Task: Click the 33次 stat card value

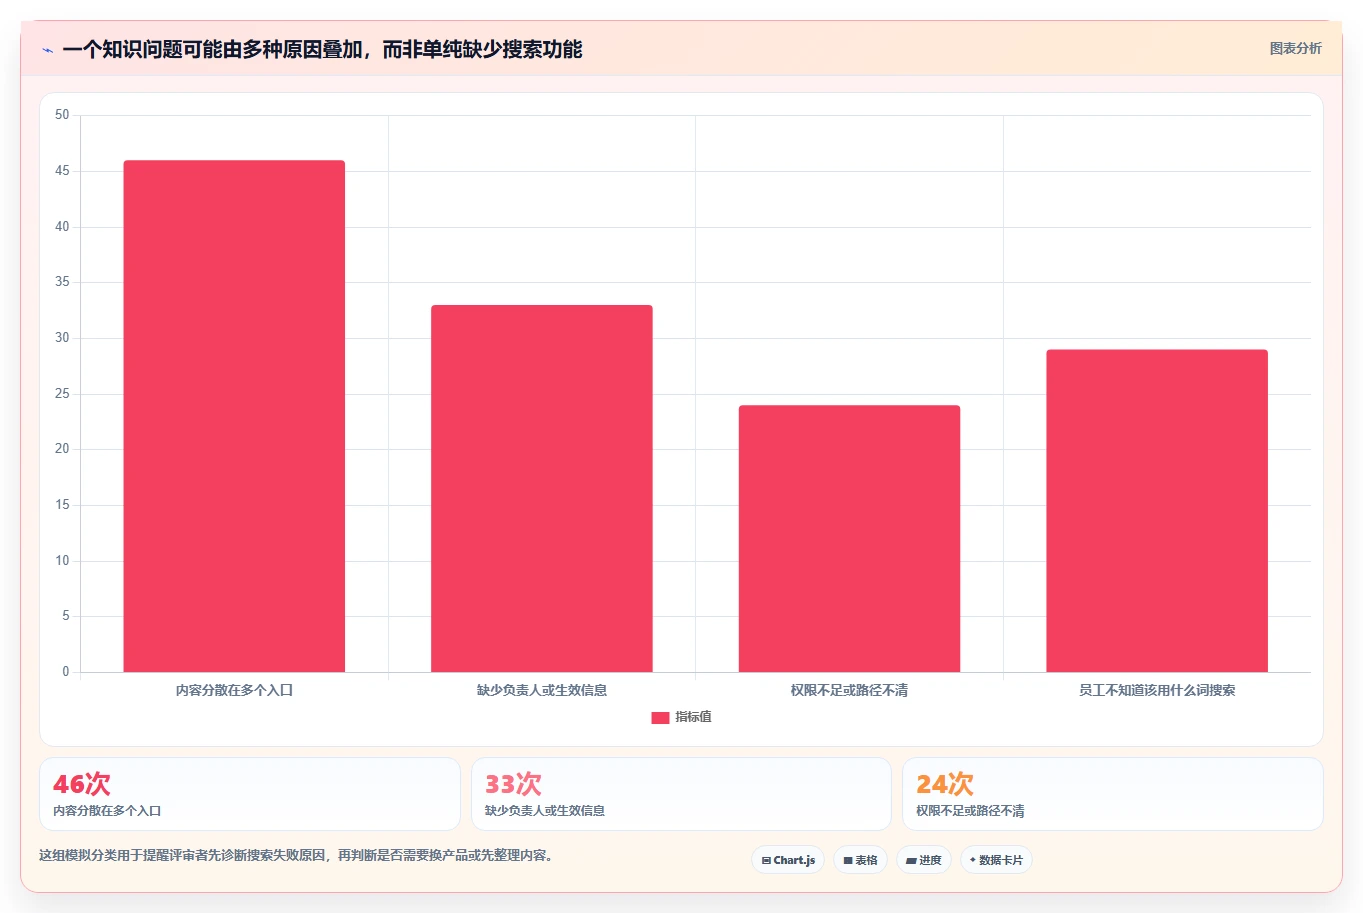Action: tap(513, 784)
